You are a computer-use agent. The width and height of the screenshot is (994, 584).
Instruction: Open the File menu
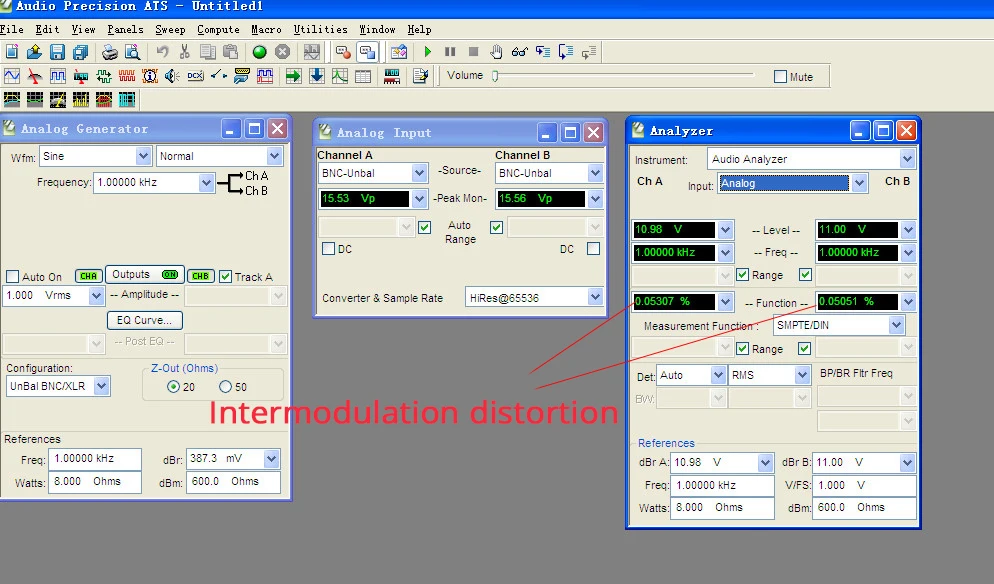click(11, 29)
